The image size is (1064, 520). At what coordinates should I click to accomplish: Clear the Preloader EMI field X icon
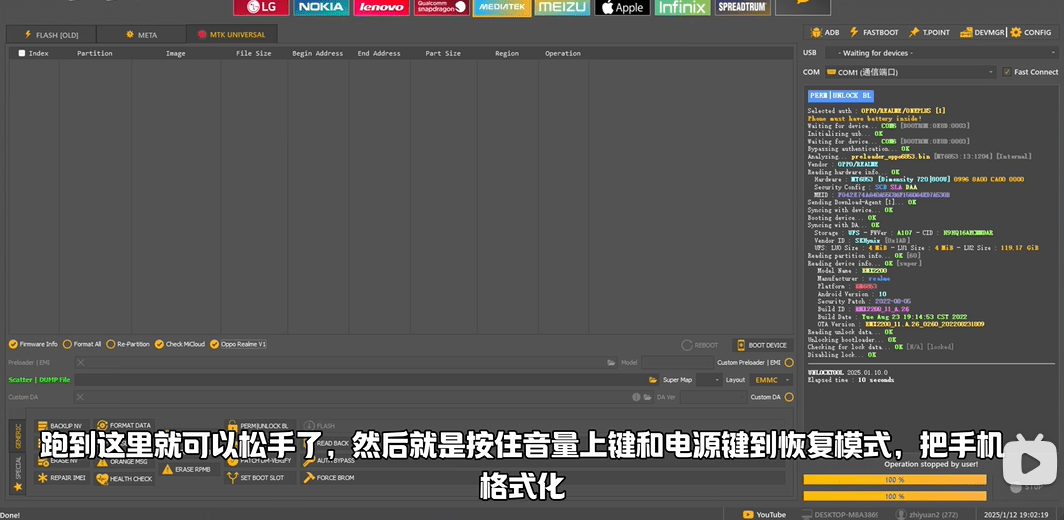click(81, 363)
